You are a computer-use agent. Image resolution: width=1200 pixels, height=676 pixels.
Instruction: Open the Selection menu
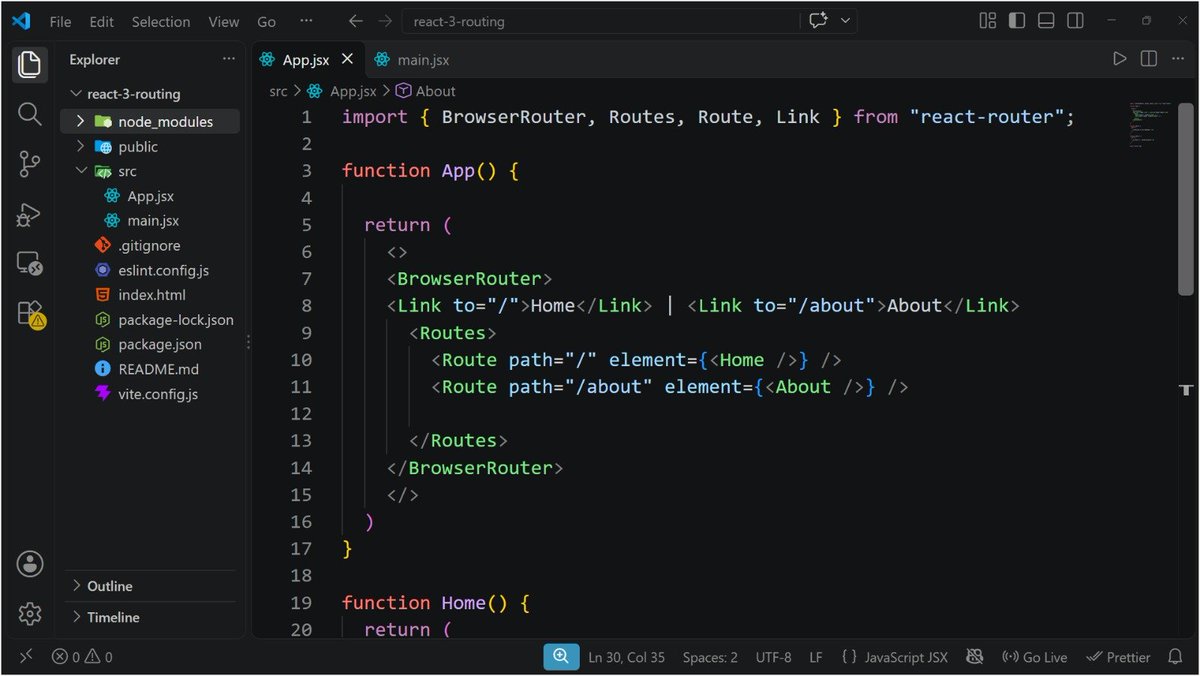(161, 21)
